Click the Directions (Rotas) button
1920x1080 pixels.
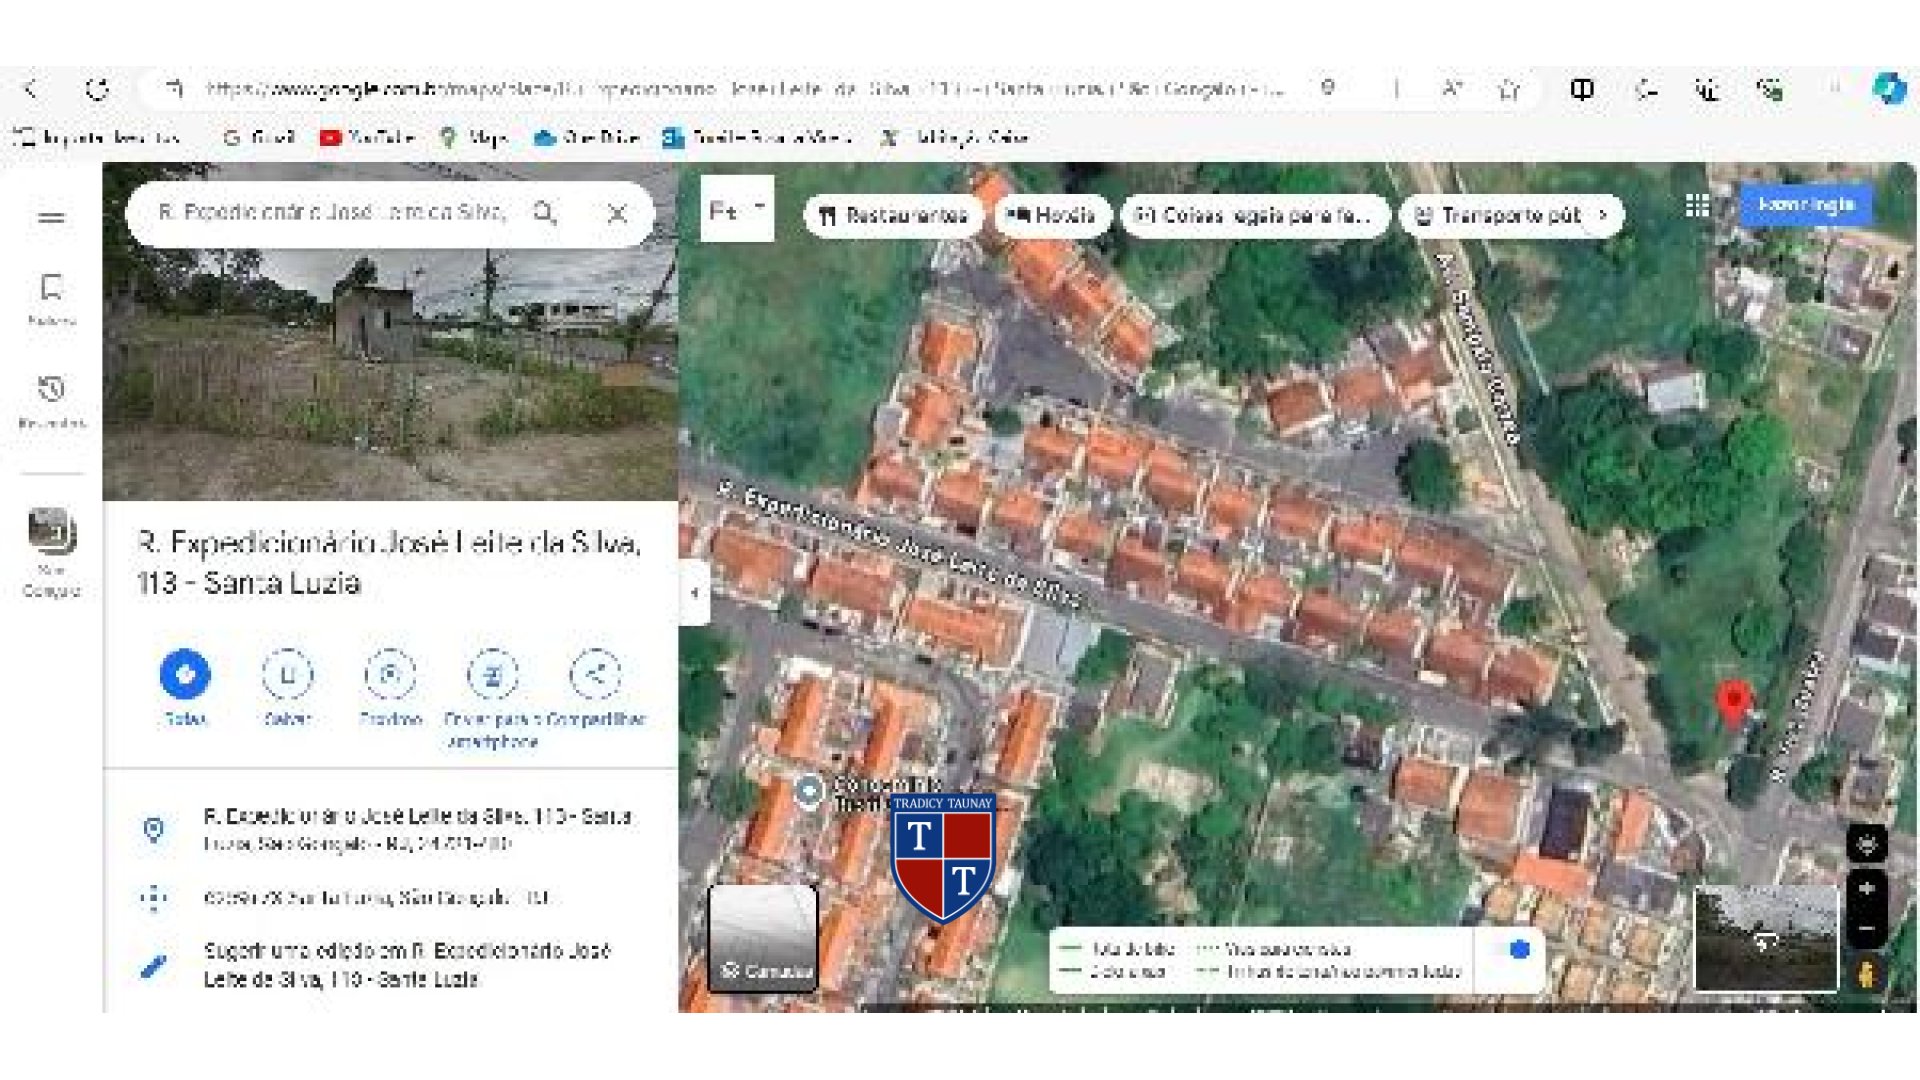pyautogui.click(x=185, y=675)
